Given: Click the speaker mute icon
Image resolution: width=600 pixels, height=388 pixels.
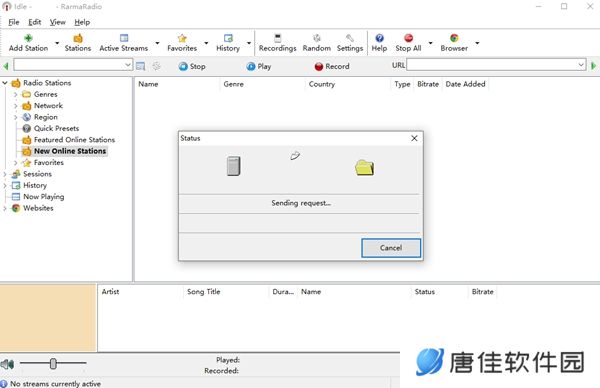Looking at the screenshot, I should 7,364.
